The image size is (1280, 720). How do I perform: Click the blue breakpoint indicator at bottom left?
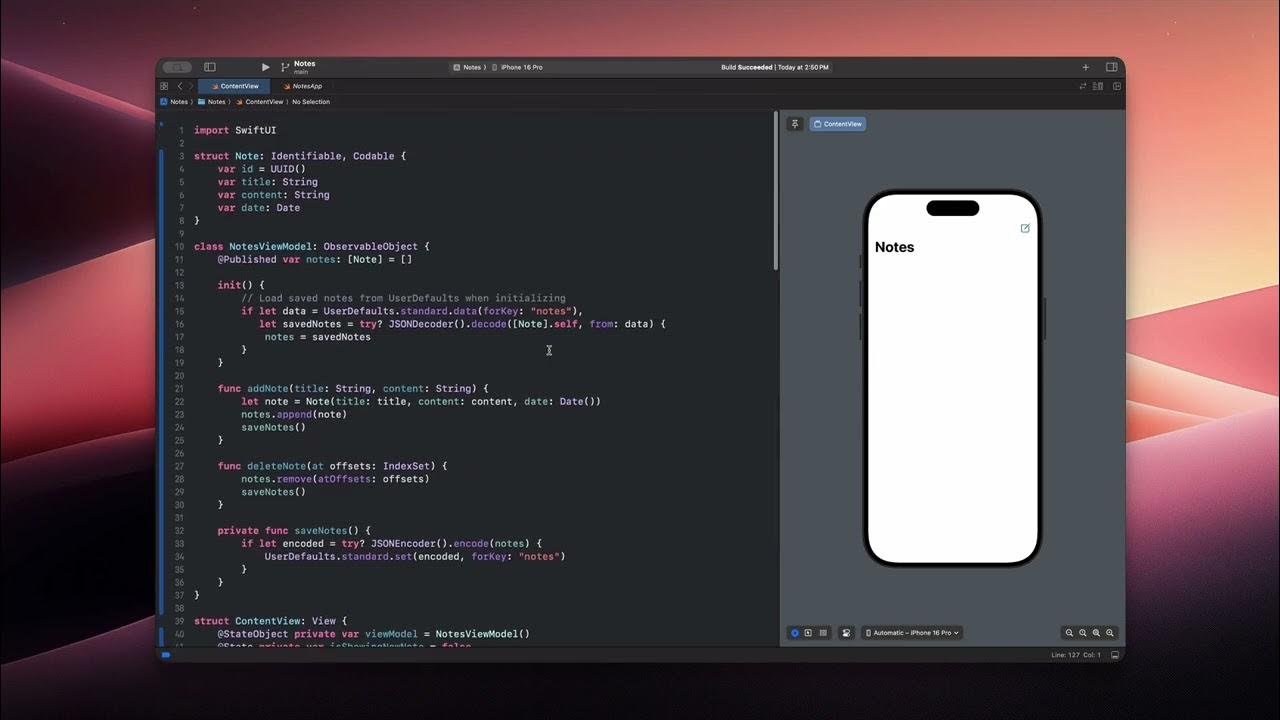166,655
